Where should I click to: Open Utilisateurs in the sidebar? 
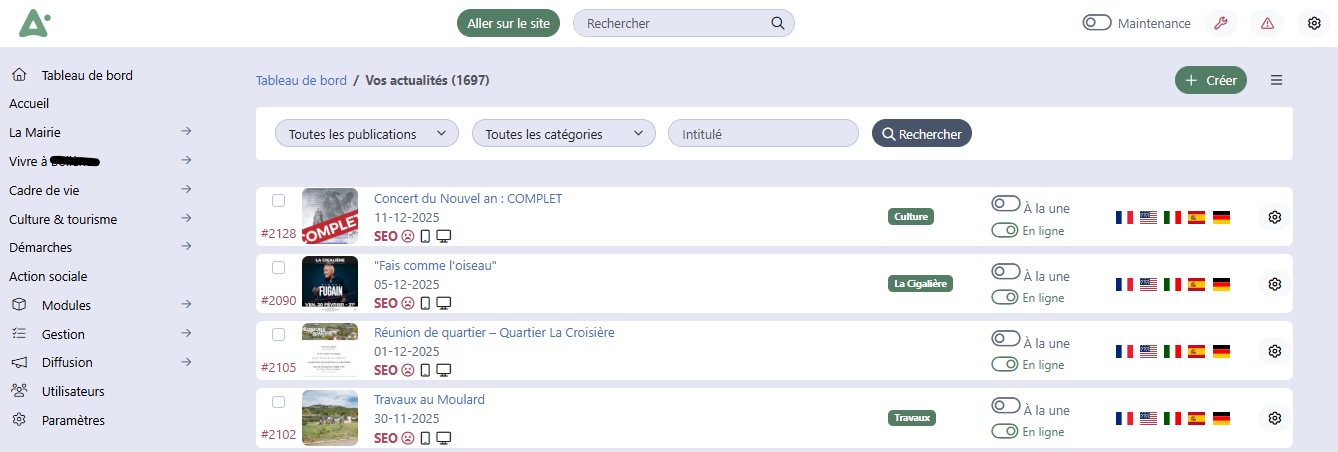tap(73, 391)
